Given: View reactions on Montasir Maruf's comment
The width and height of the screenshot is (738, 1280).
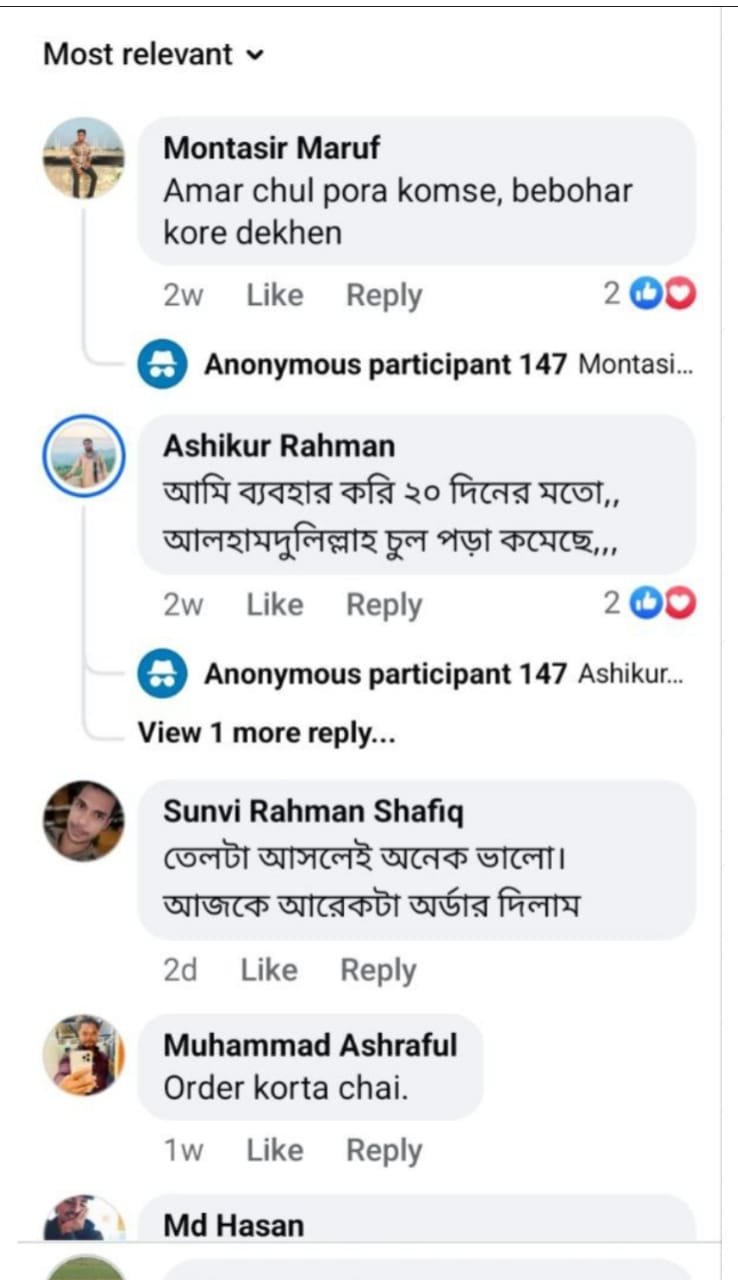Looking at the screenshot, I should tap(650, 294).
